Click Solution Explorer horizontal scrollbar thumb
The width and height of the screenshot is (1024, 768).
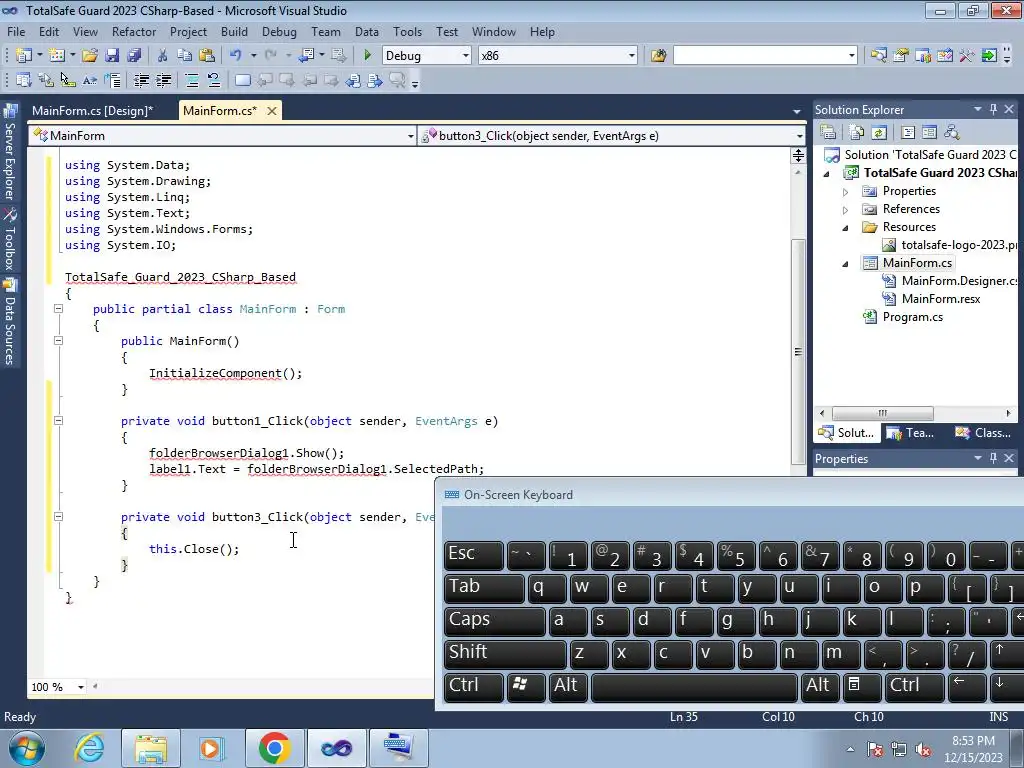pyautogui.click(x=882, y=413)
